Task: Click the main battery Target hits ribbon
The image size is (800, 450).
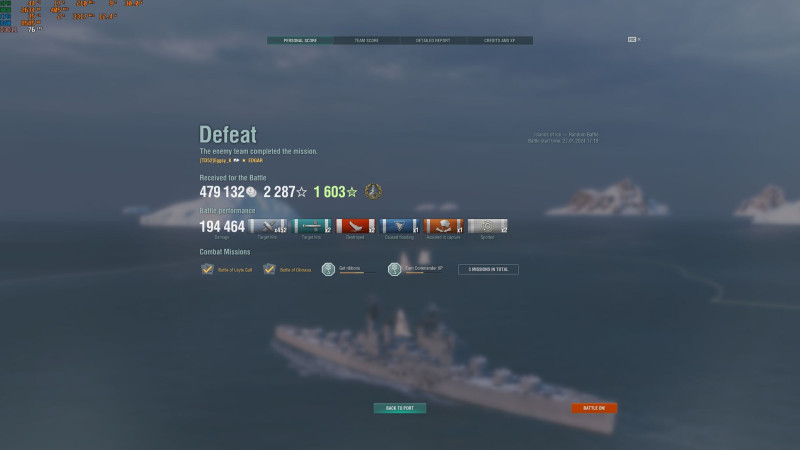Action: click(x=268, y=226)
